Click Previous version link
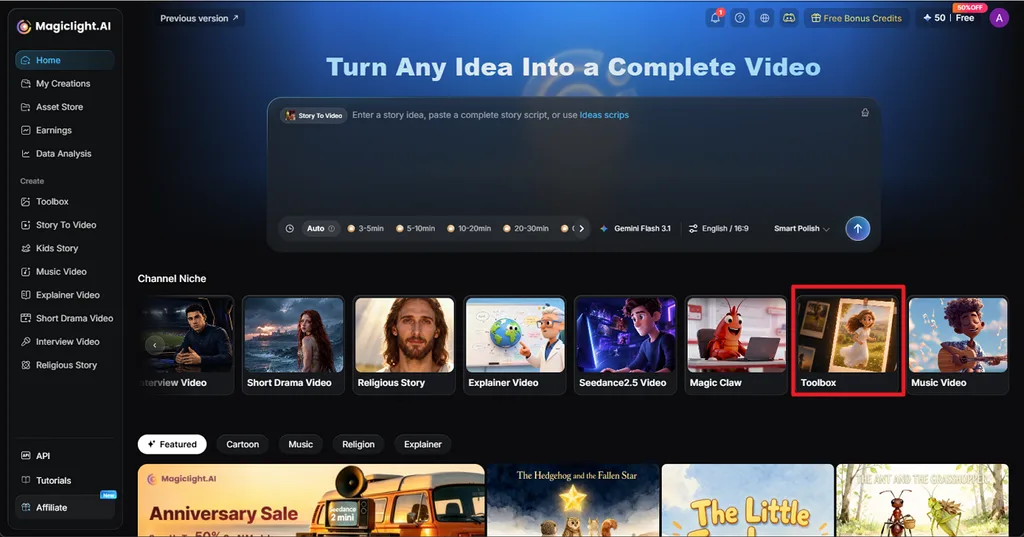1024x537 pixels. point(199,18)
